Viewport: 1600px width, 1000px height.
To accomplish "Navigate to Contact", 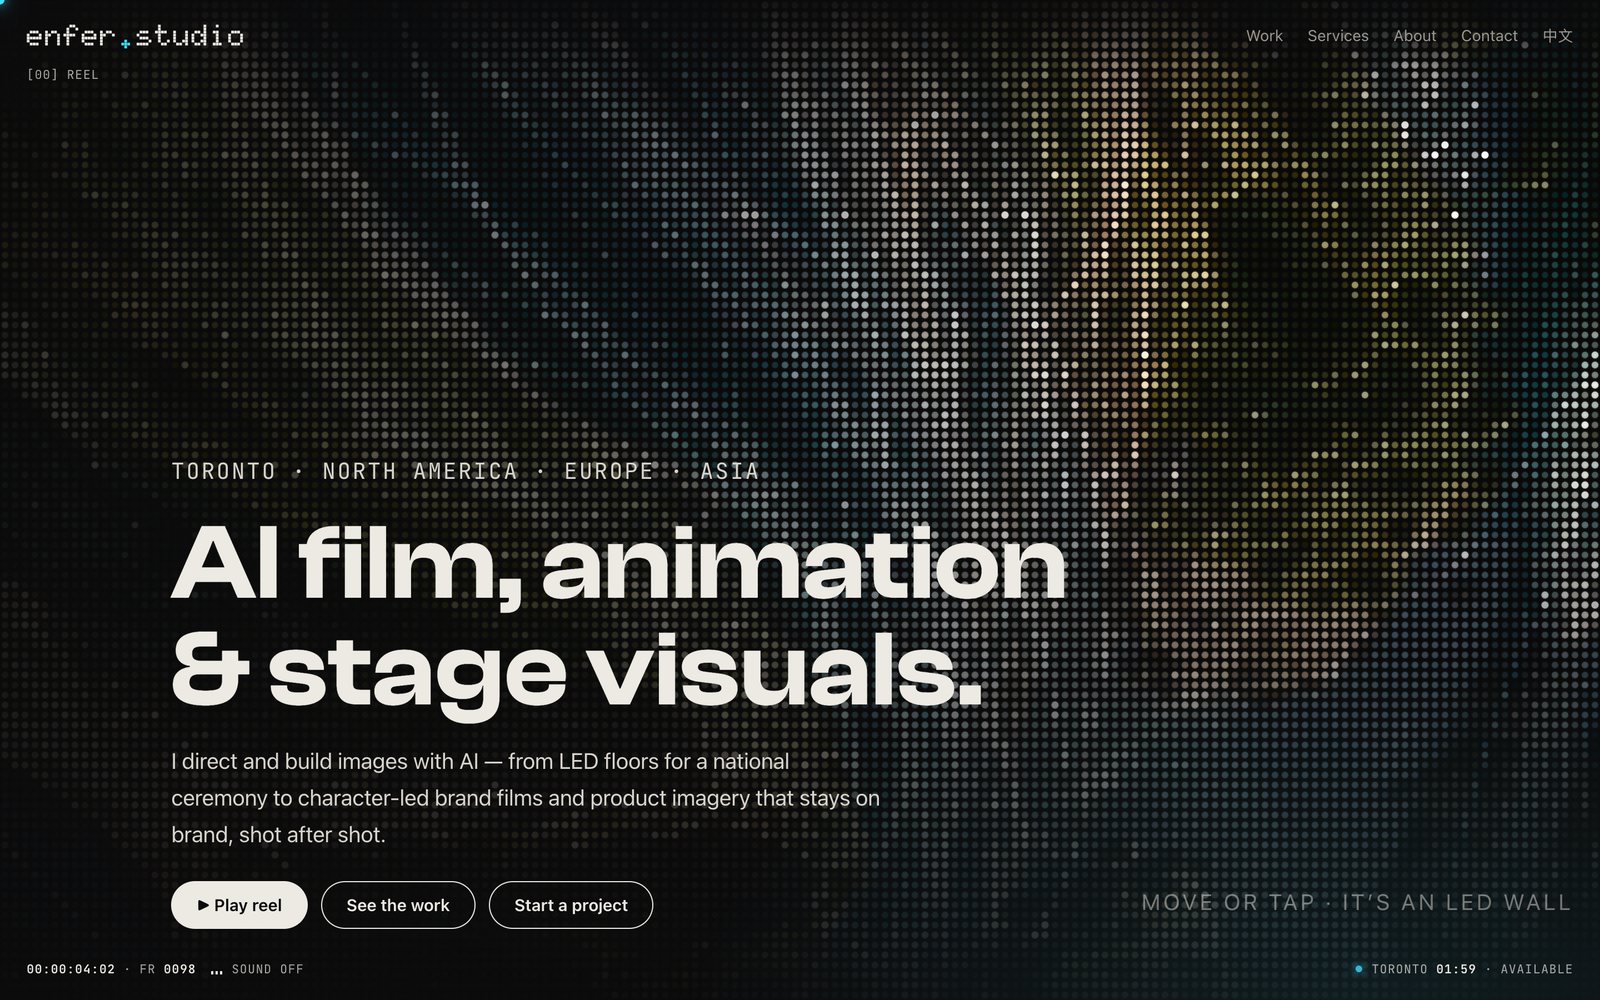I will 1489,36.
